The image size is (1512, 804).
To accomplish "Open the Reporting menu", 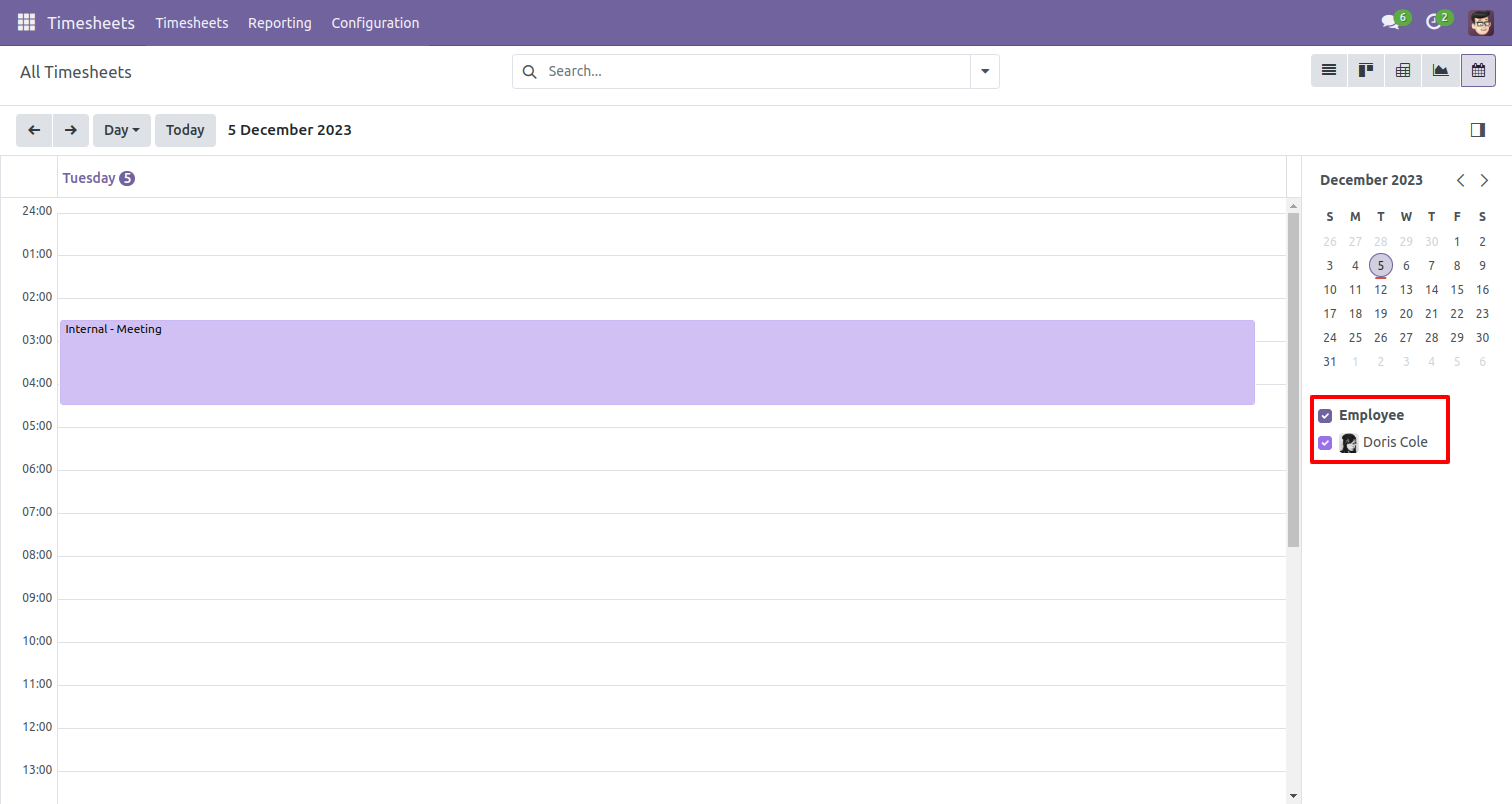I will click(280, 22).
